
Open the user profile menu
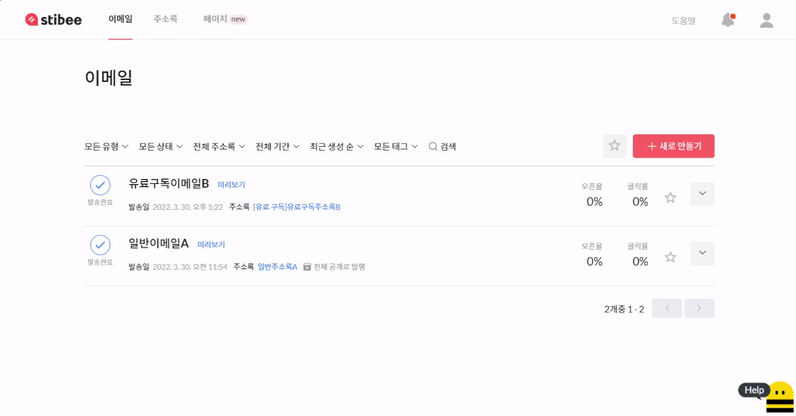pyautogui.click(x=766, y=20)
